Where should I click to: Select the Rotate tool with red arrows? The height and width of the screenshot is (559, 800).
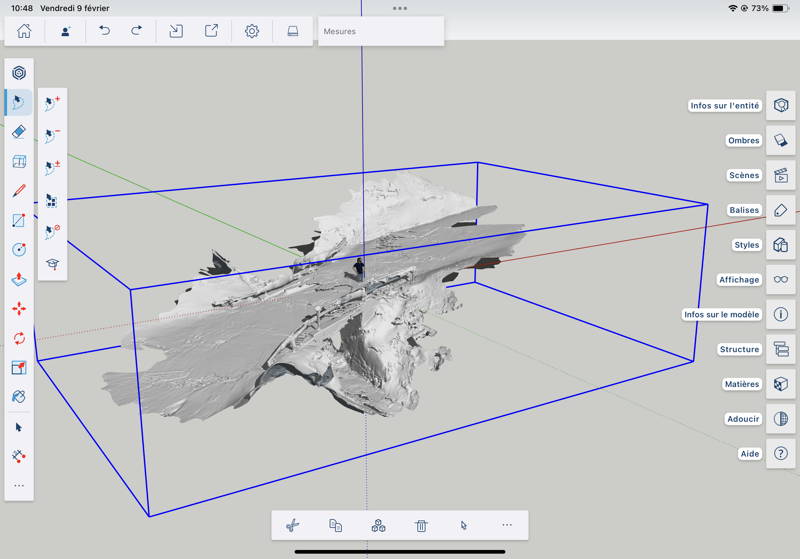pyautogui.click(x=19, y=338)
